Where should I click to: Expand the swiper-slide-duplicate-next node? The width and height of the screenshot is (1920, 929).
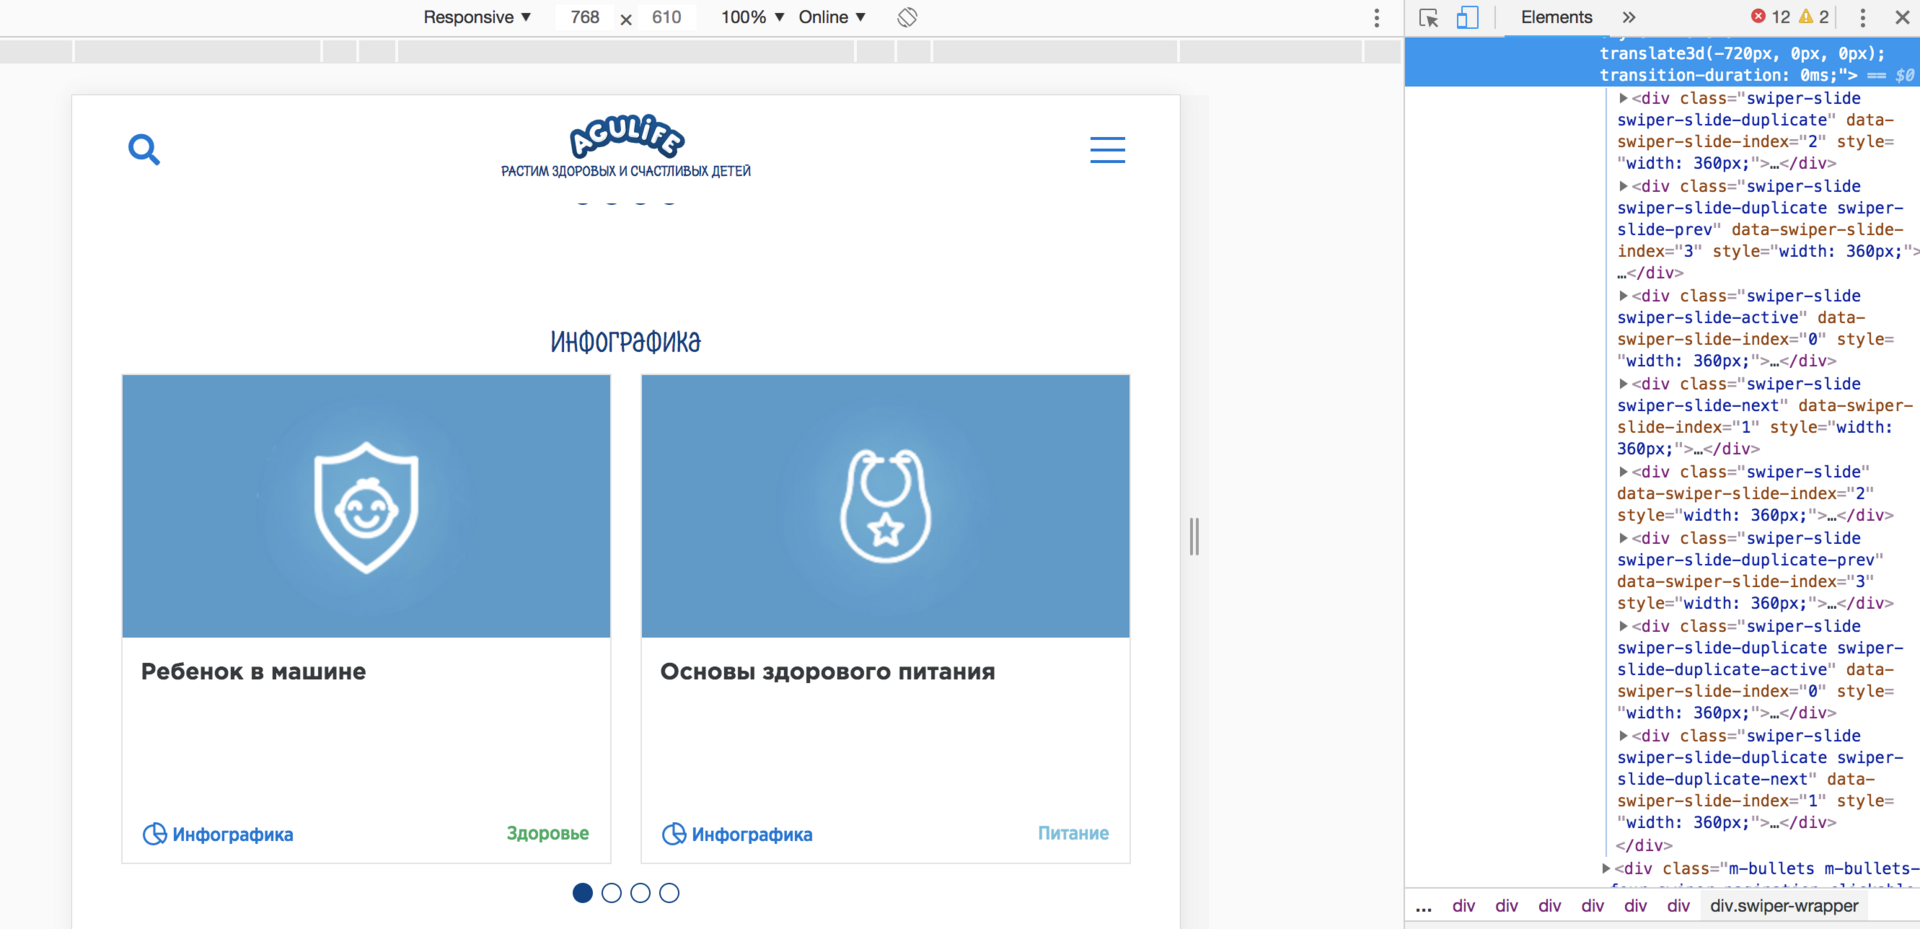[1623, 736]
